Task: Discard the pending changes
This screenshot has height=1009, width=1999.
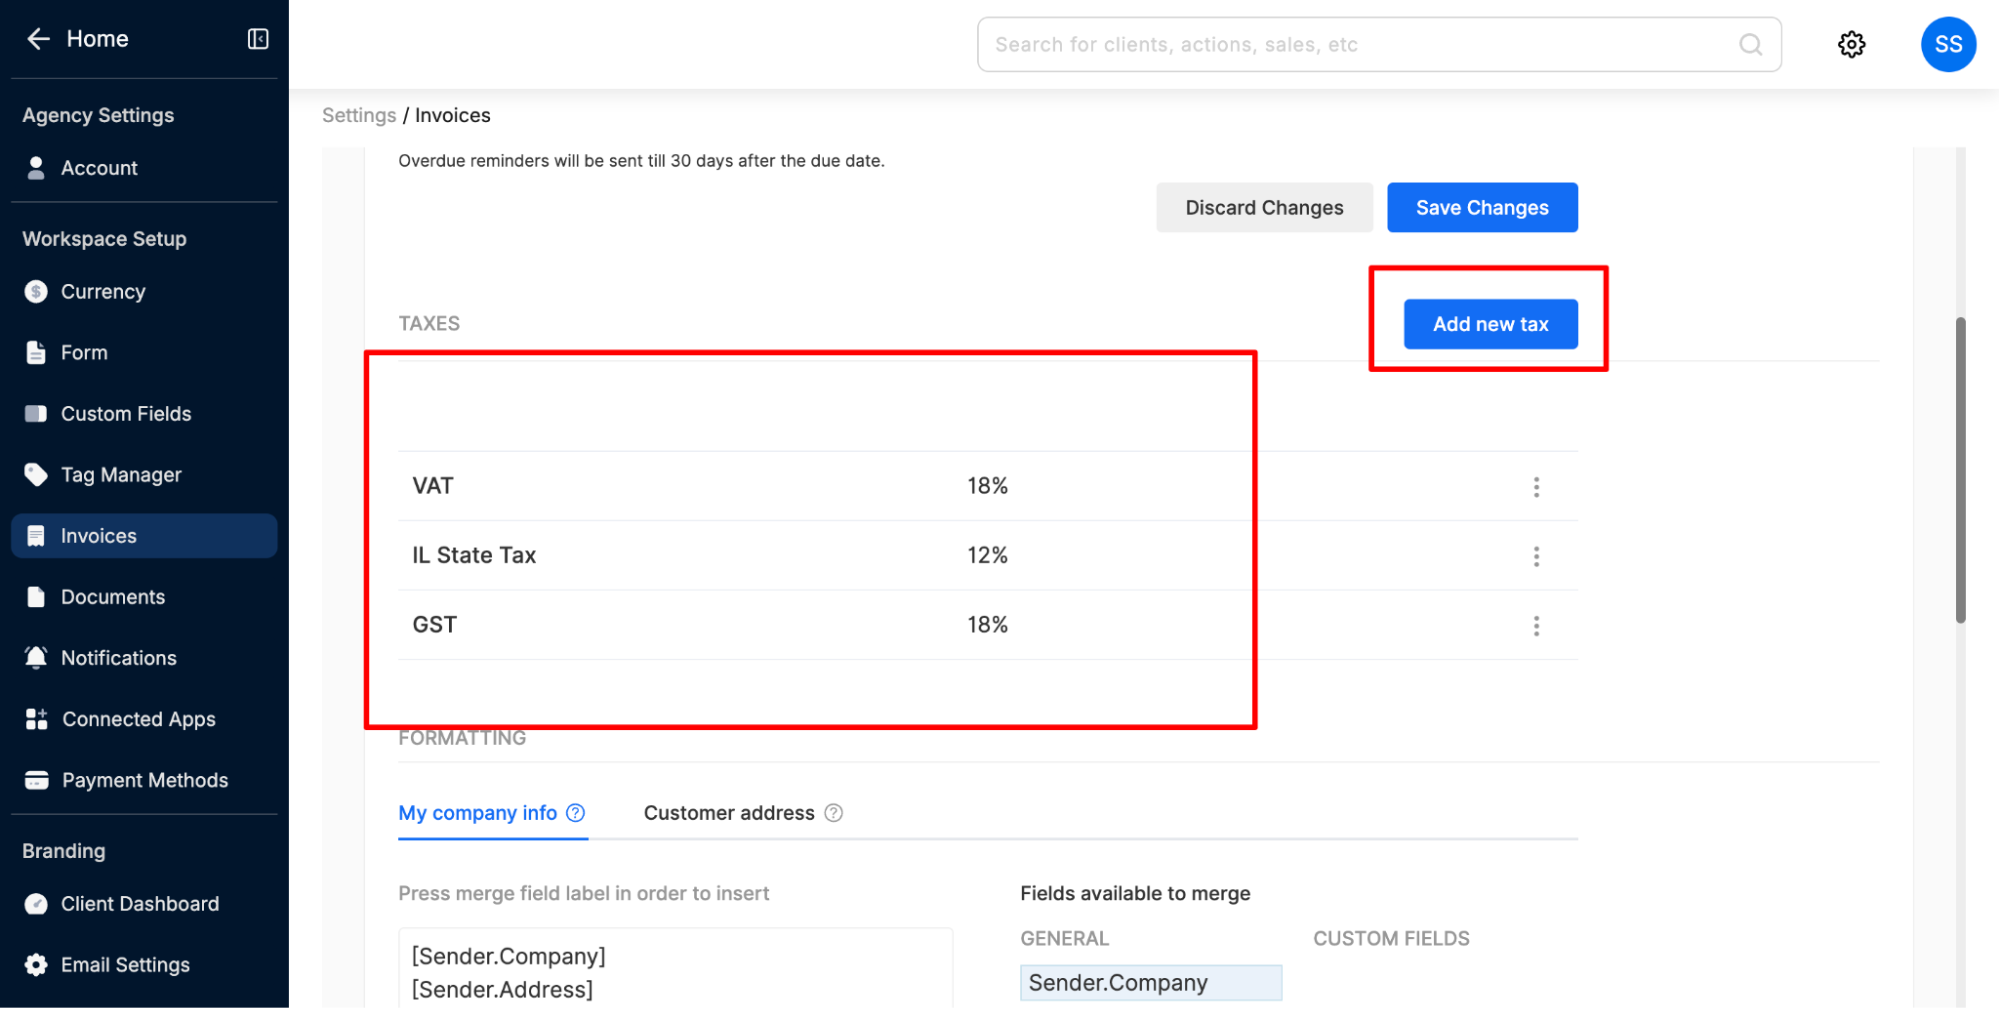Action: 1264,208
